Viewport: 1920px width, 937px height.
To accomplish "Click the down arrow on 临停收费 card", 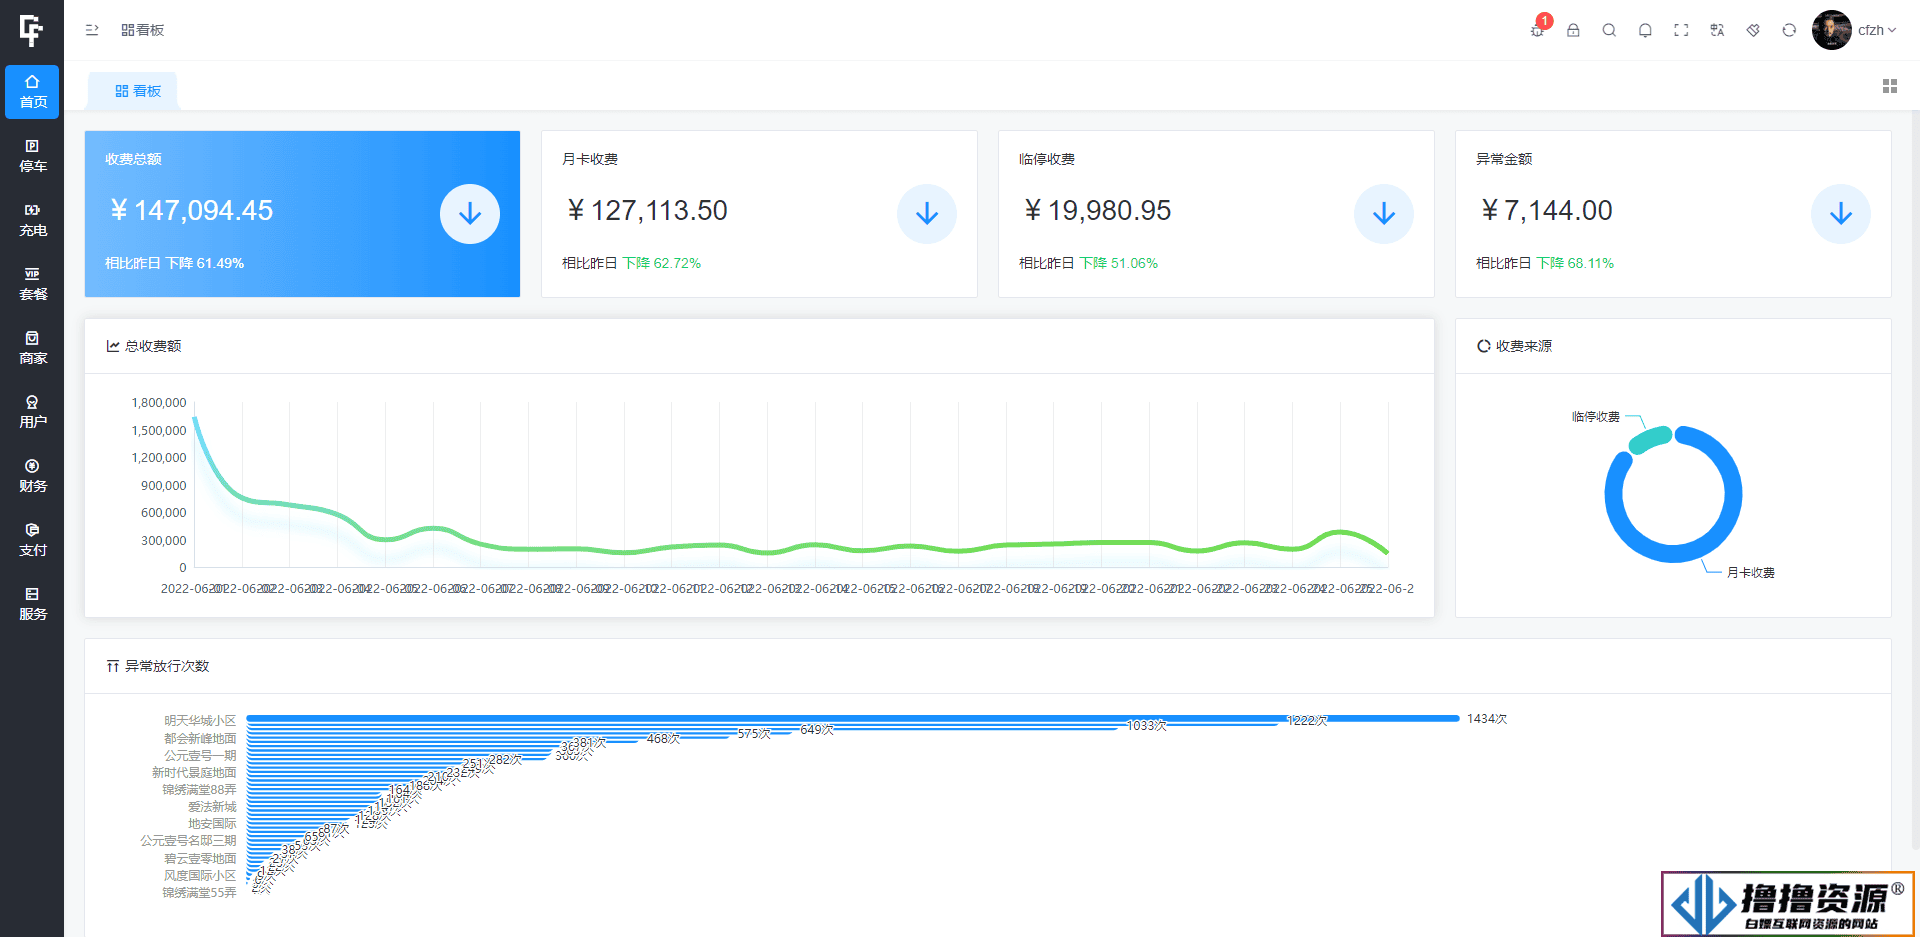I will tap(1384, 214).
